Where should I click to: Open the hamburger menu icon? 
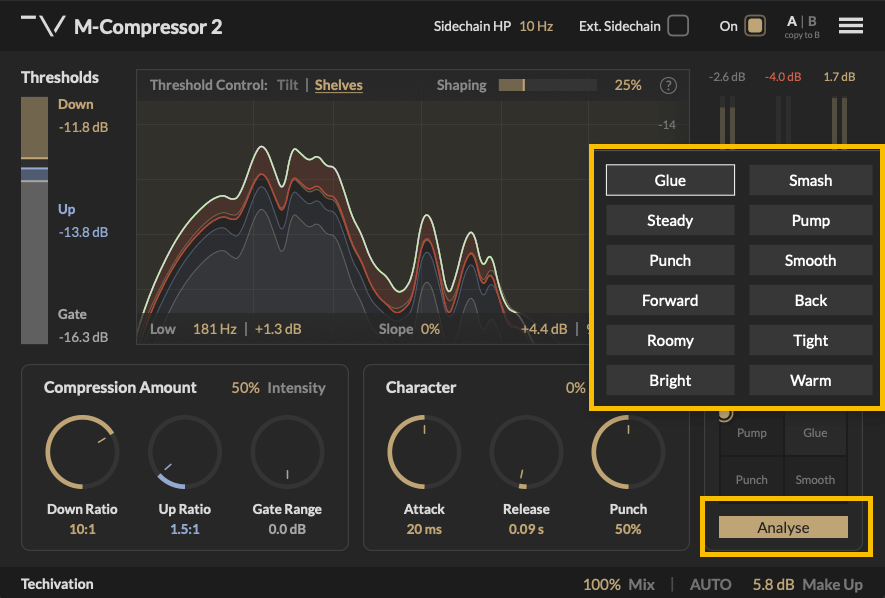pyautogui.click(x=851, y=25)
